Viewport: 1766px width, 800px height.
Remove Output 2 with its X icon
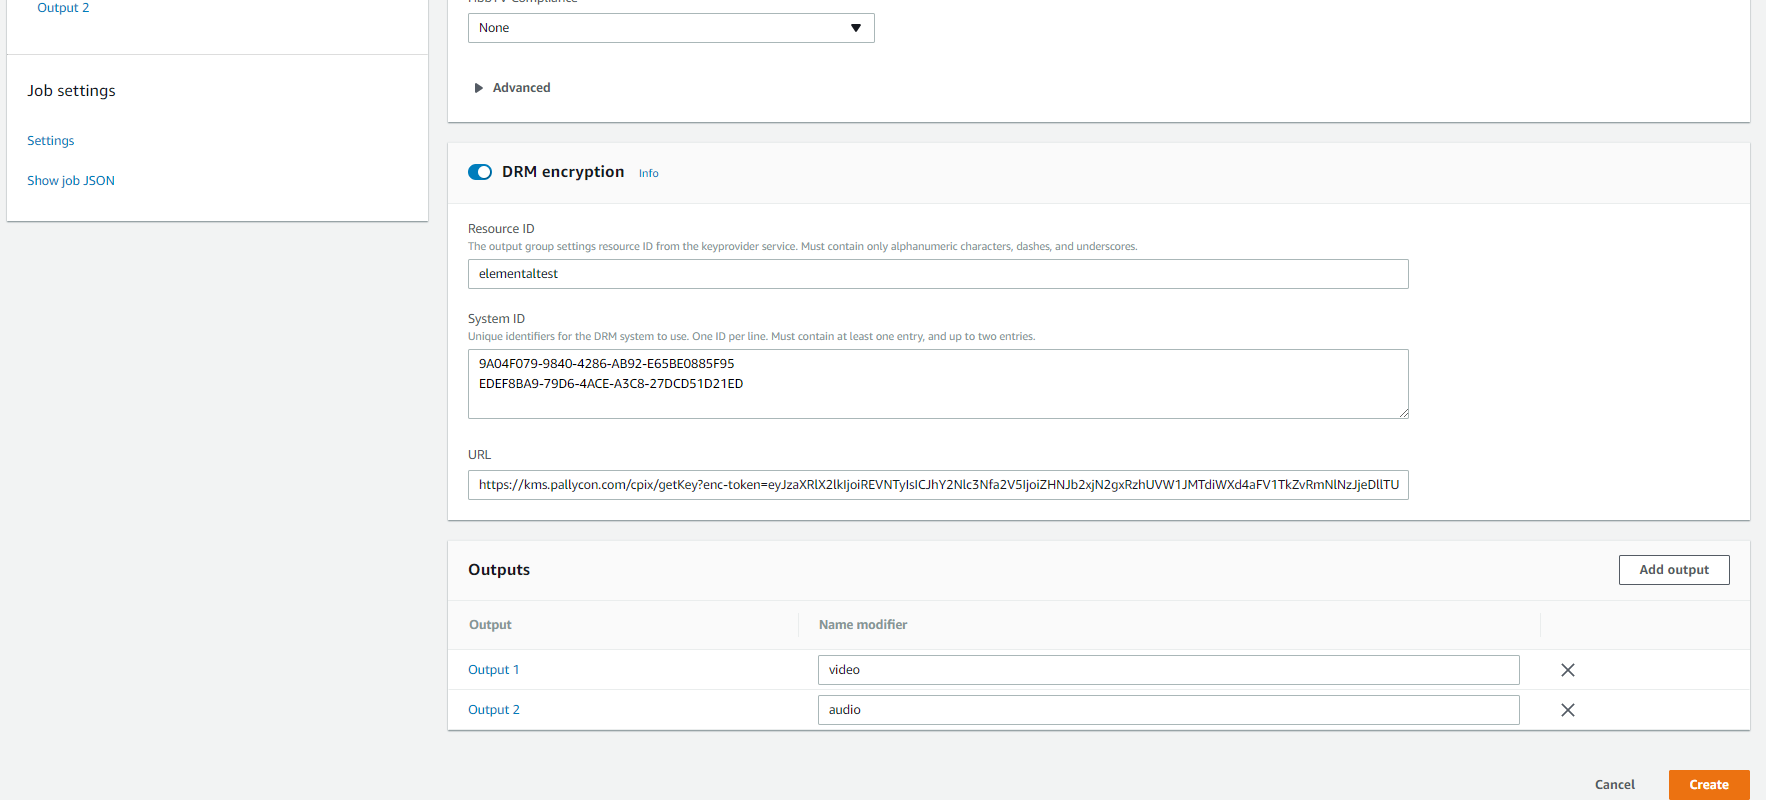click(x=1567, y=710)
